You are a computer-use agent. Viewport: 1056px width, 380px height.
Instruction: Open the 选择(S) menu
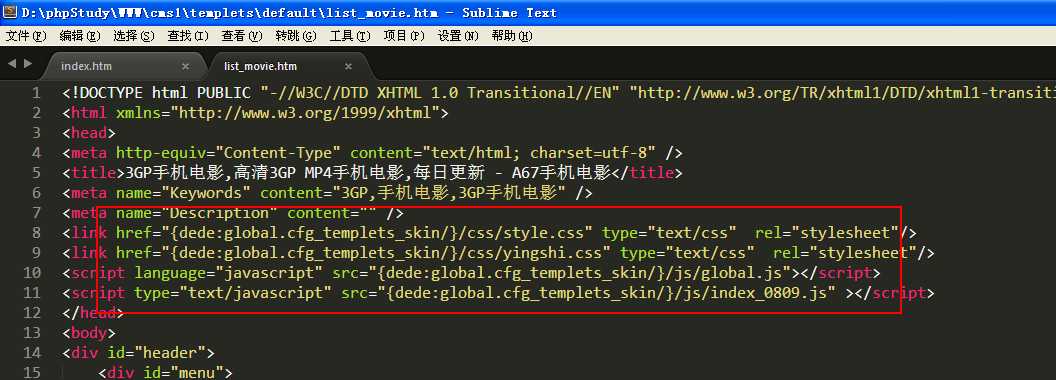(133, 36)
